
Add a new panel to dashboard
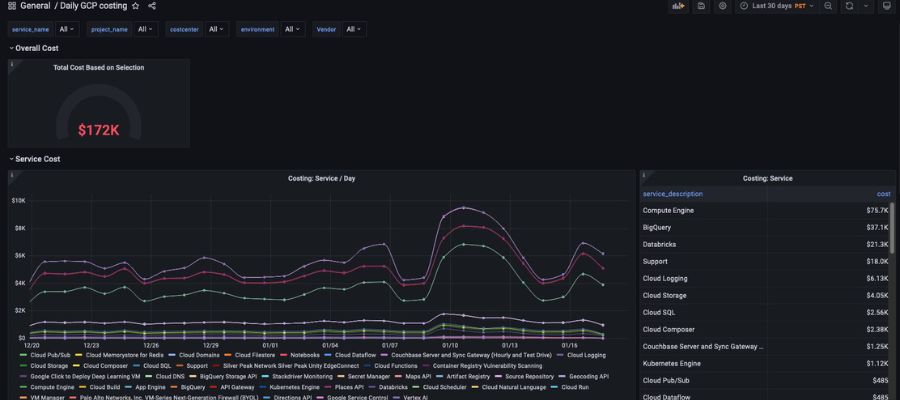coord(678,6)
